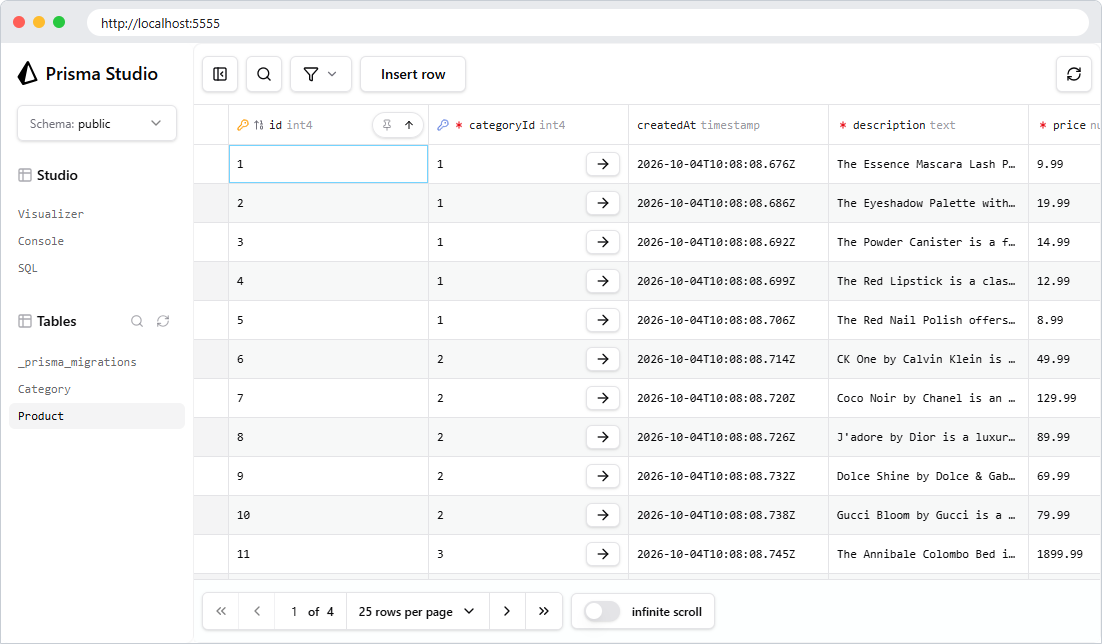Refresh the table data
The width and height of the screenshot is (1102, 644).
point(1074,75)
